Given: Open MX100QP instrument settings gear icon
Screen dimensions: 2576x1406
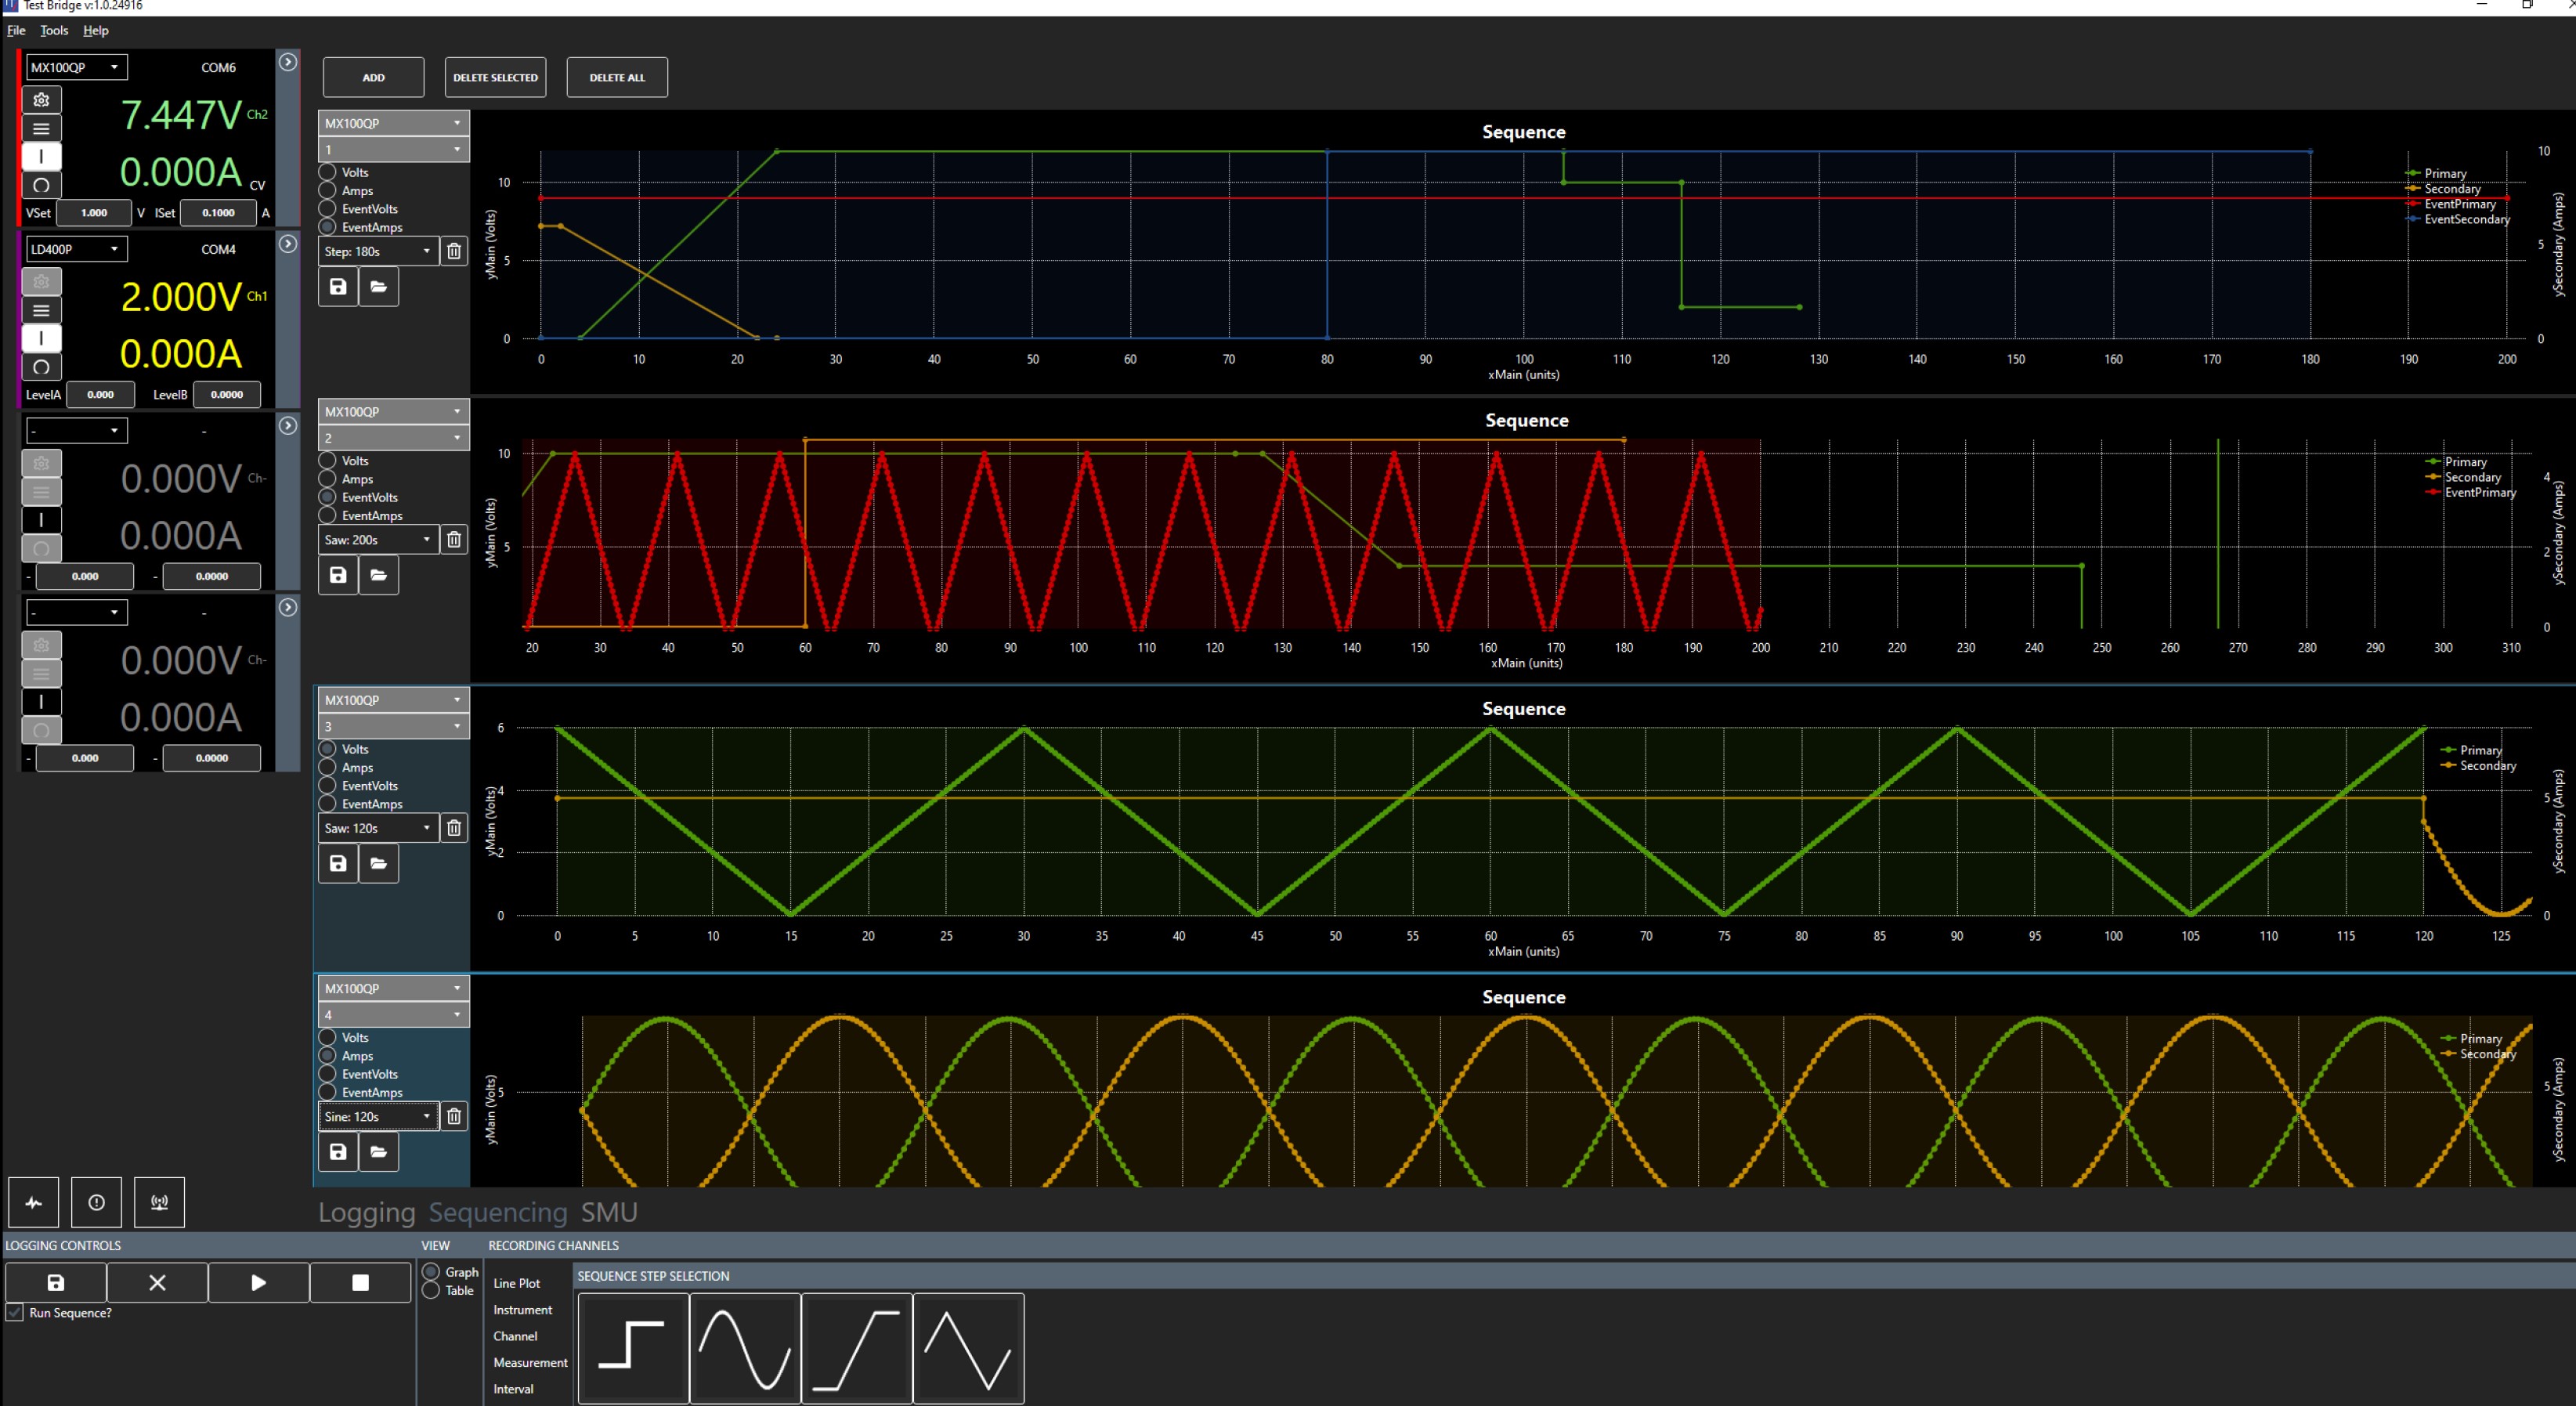Looking at the screenshot, I should (x=41, y=100).
